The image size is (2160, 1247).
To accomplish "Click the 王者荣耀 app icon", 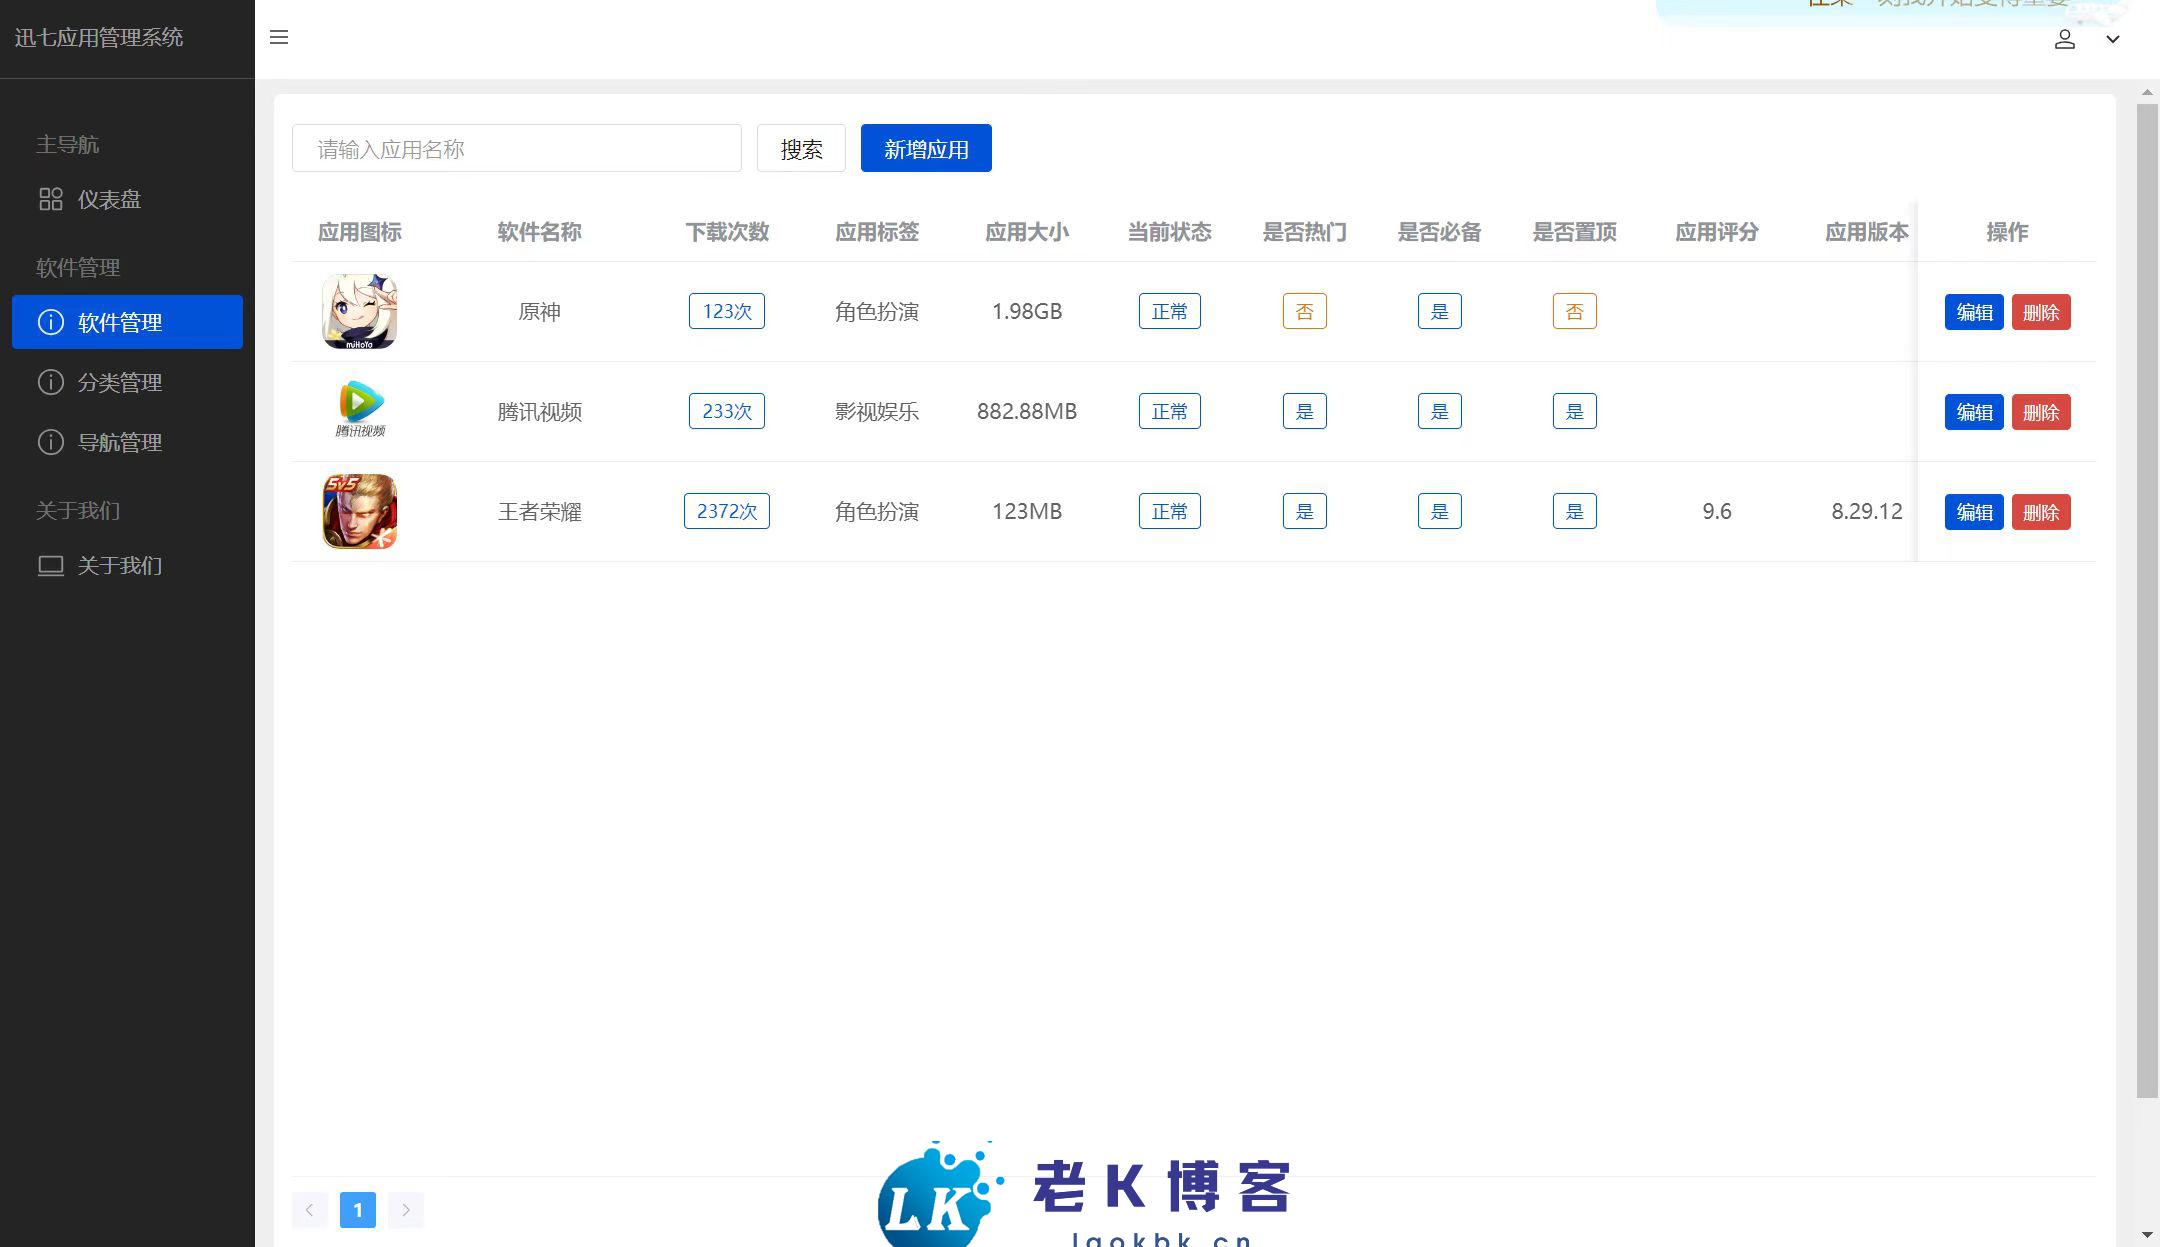I will pos(359,511).
